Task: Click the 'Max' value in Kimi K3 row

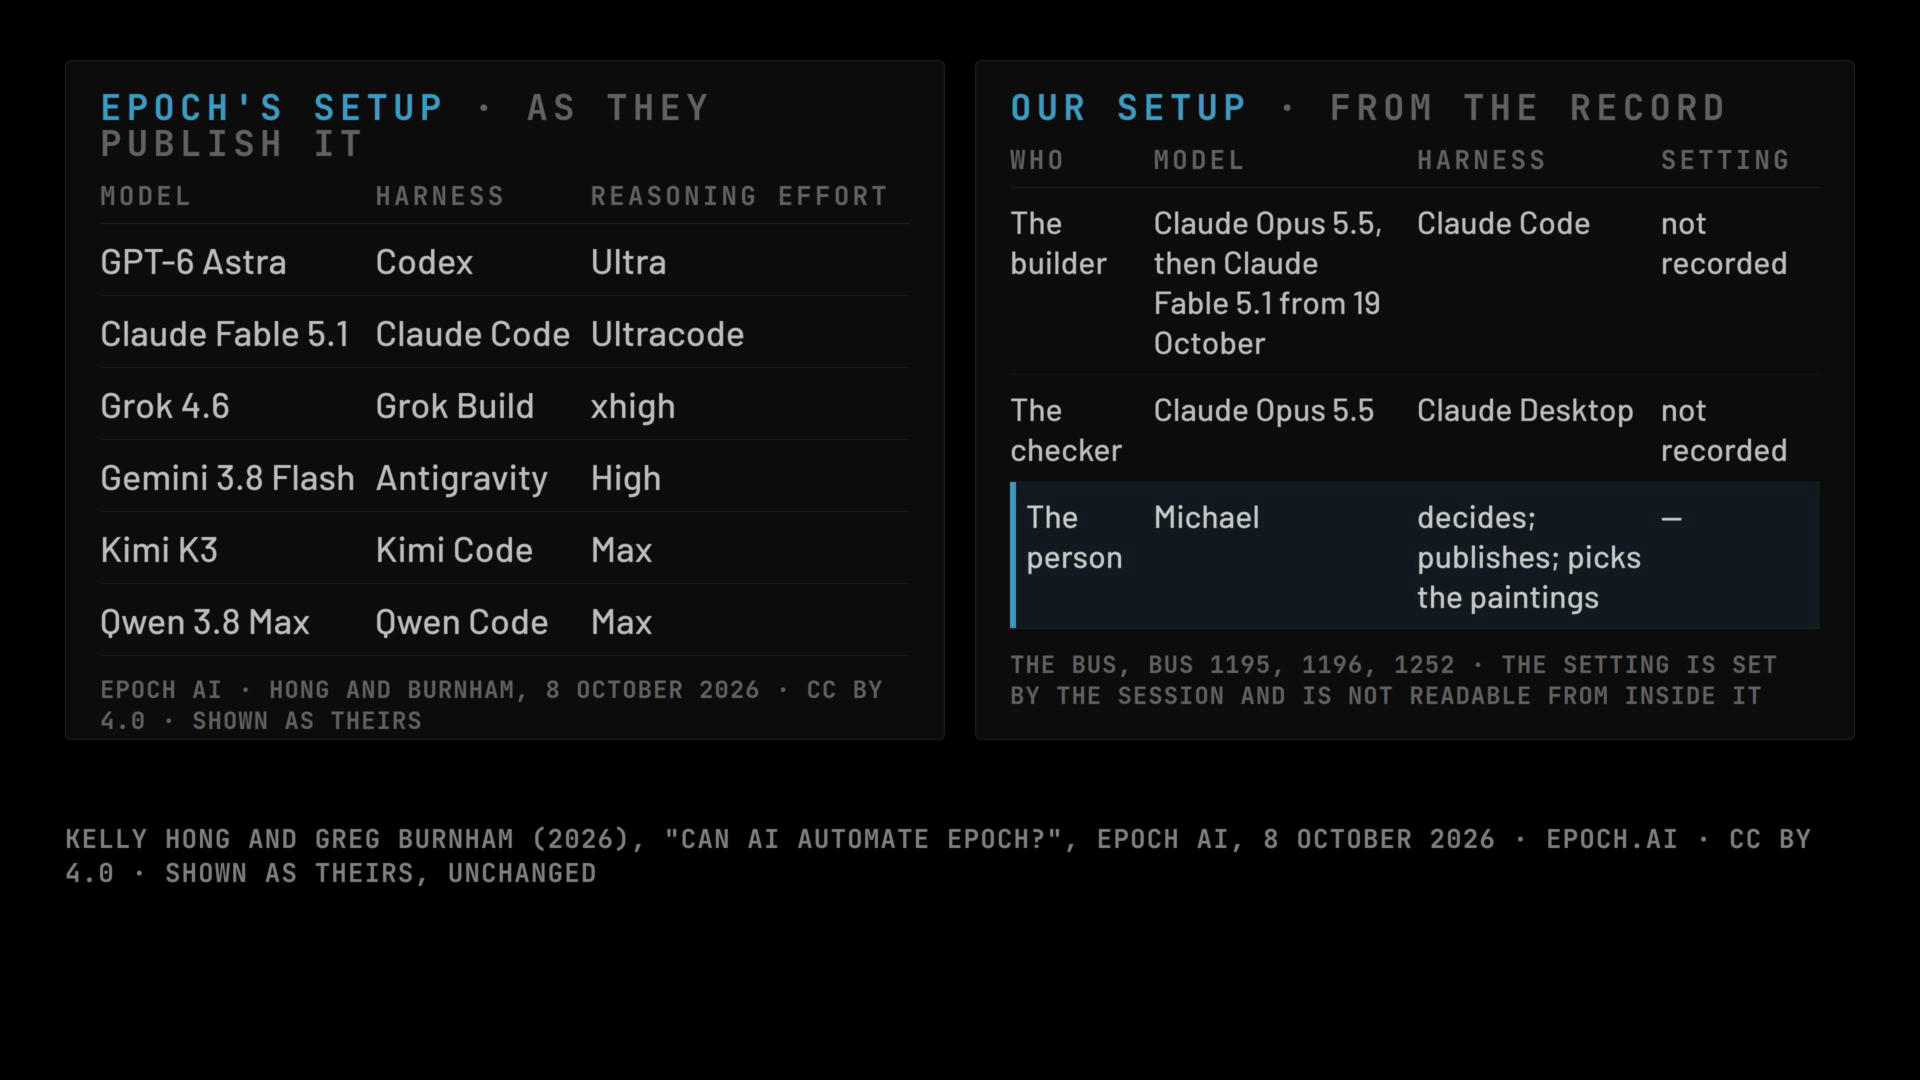Action: (621, 550)
